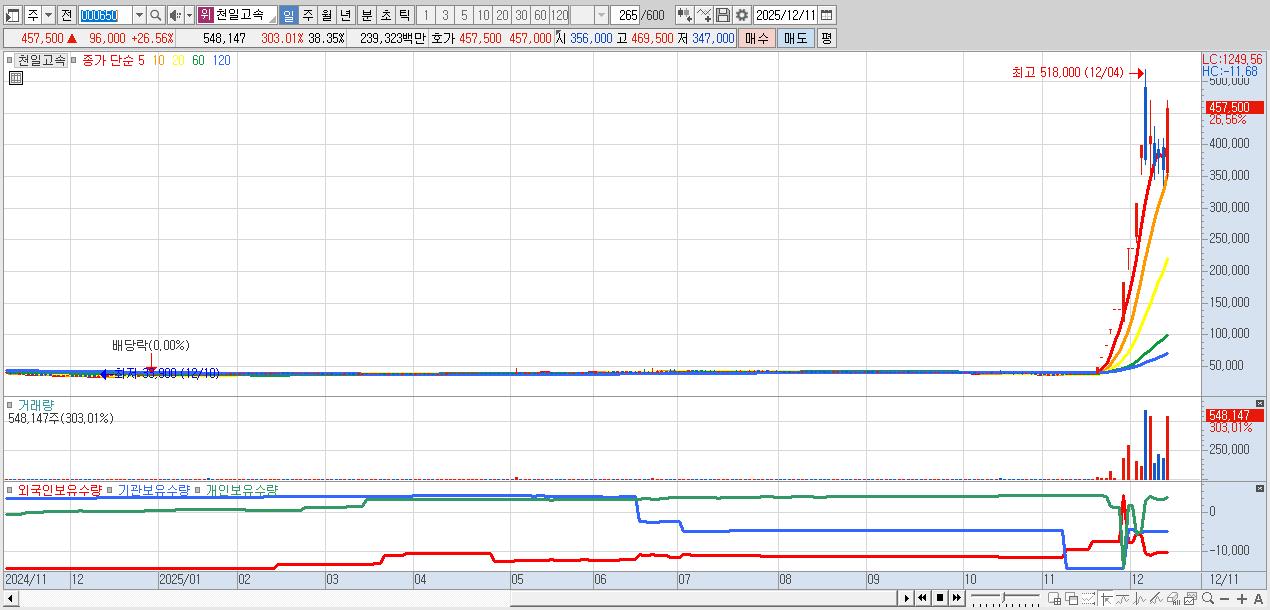Select interval 5 button
Image resolution: width=1270 pixels, height=610 pixels.
coord(464,15)
